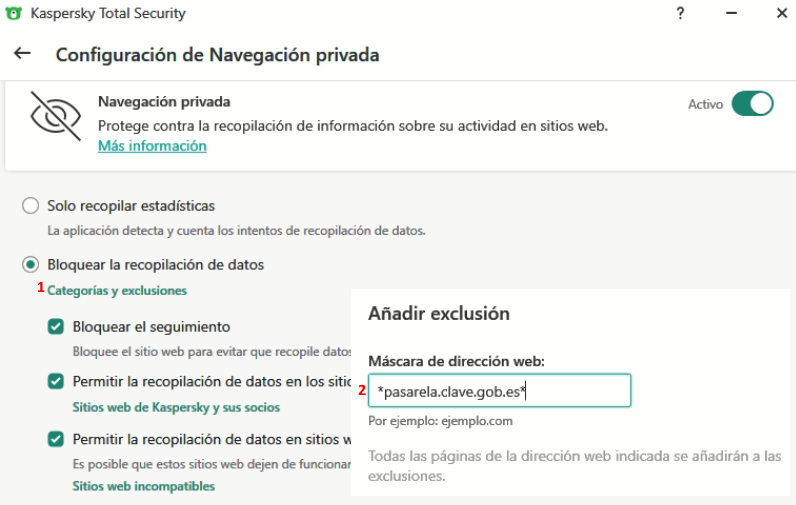Click the Máscara de dirección web field
This screenshot has width=796, height=505.
point(499,391)
